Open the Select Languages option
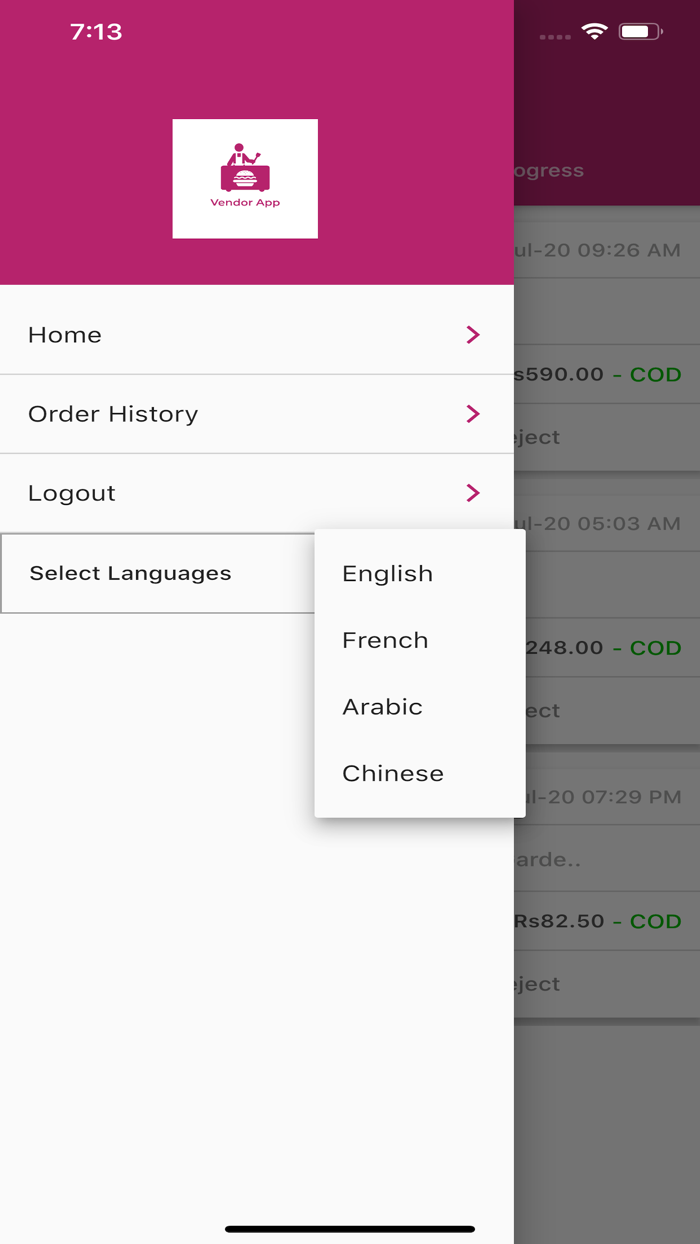The height and width of the screenshot is (1244, 700). point(130,572)
